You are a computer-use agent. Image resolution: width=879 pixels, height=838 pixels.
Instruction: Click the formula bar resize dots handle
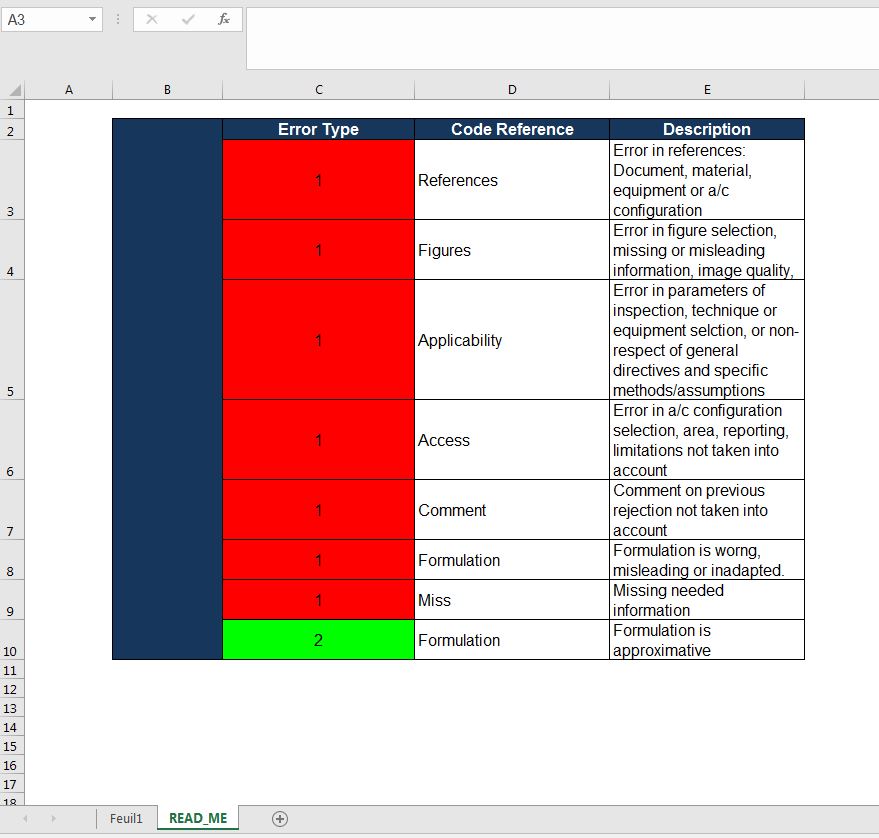tap(117, 19)
